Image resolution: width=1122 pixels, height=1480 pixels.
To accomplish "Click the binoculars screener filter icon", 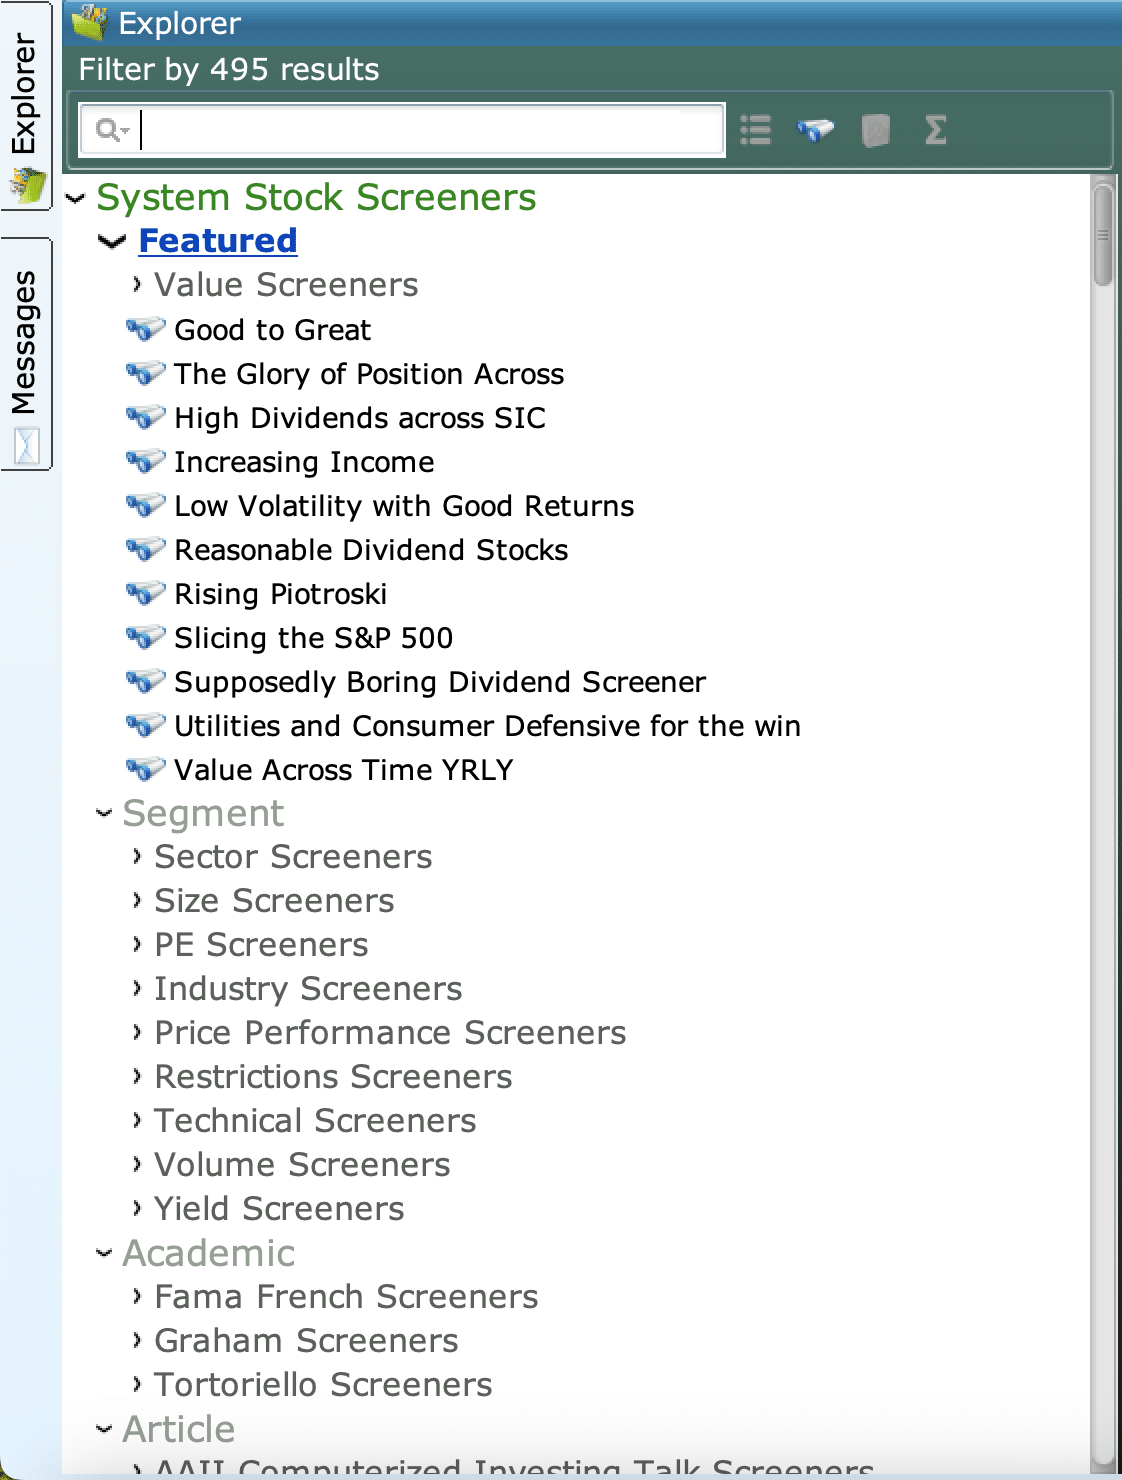I will click(x=815, y=130).
